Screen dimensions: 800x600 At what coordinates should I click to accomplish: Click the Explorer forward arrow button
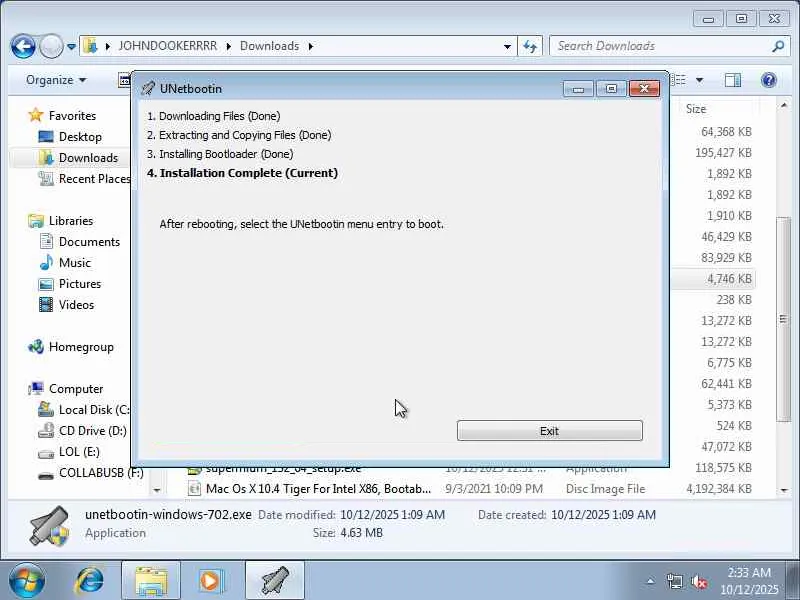(51, 46)
